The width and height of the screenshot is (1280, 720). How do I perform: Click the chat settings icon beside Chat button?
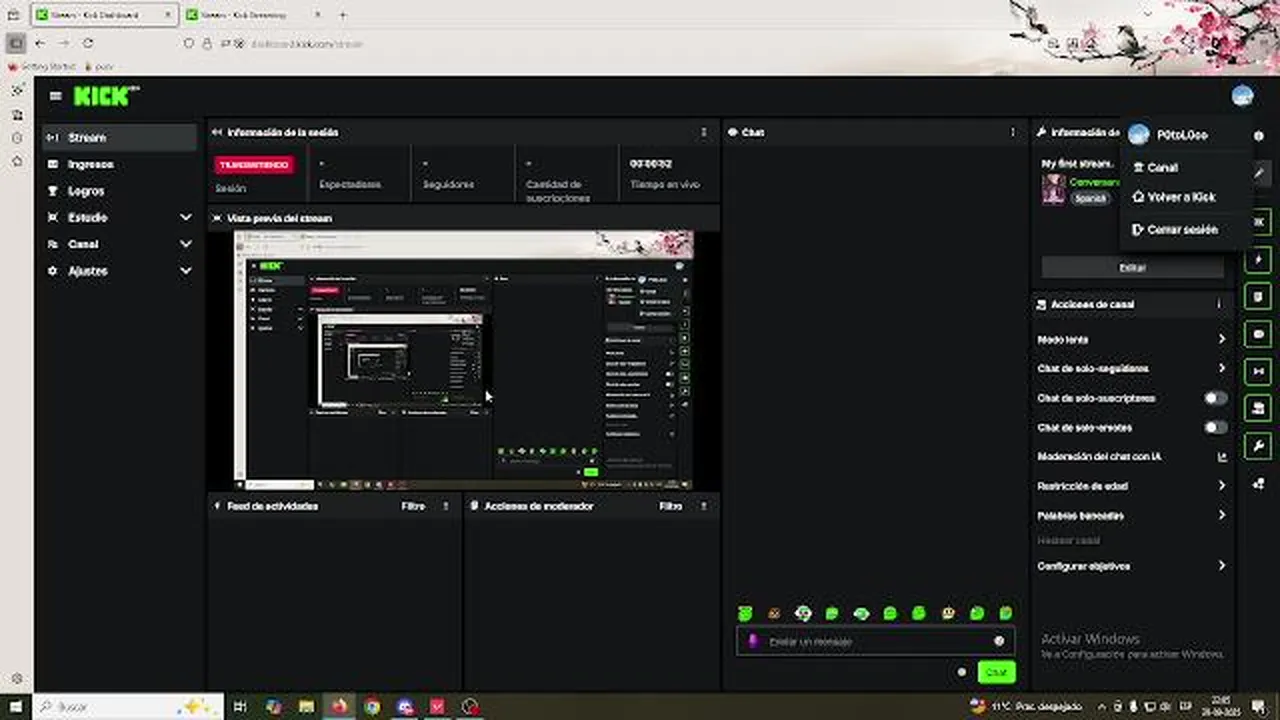coord(962,672)
